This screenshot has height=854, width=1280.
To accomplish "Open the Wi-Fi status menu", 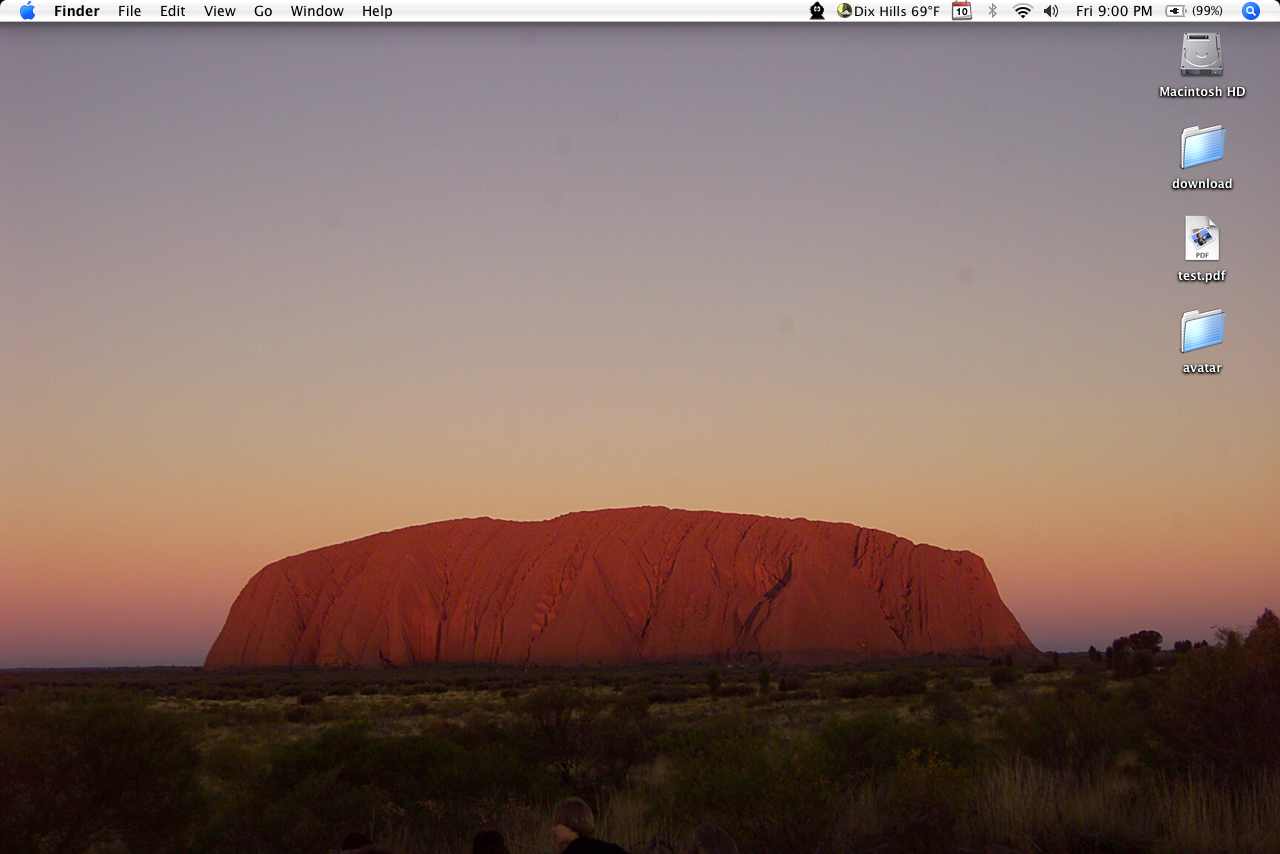I will [1022, 11].
